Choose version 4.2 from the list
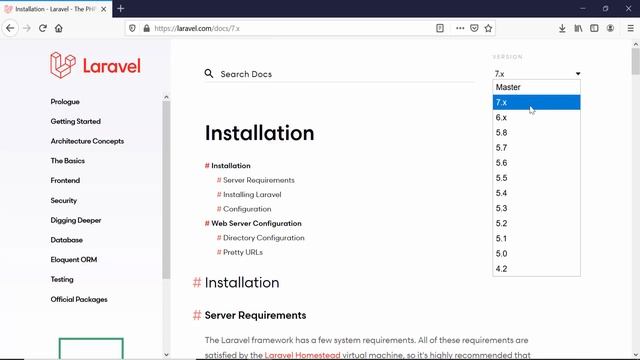Screen dimensions: 640x360 coord(536,269)
